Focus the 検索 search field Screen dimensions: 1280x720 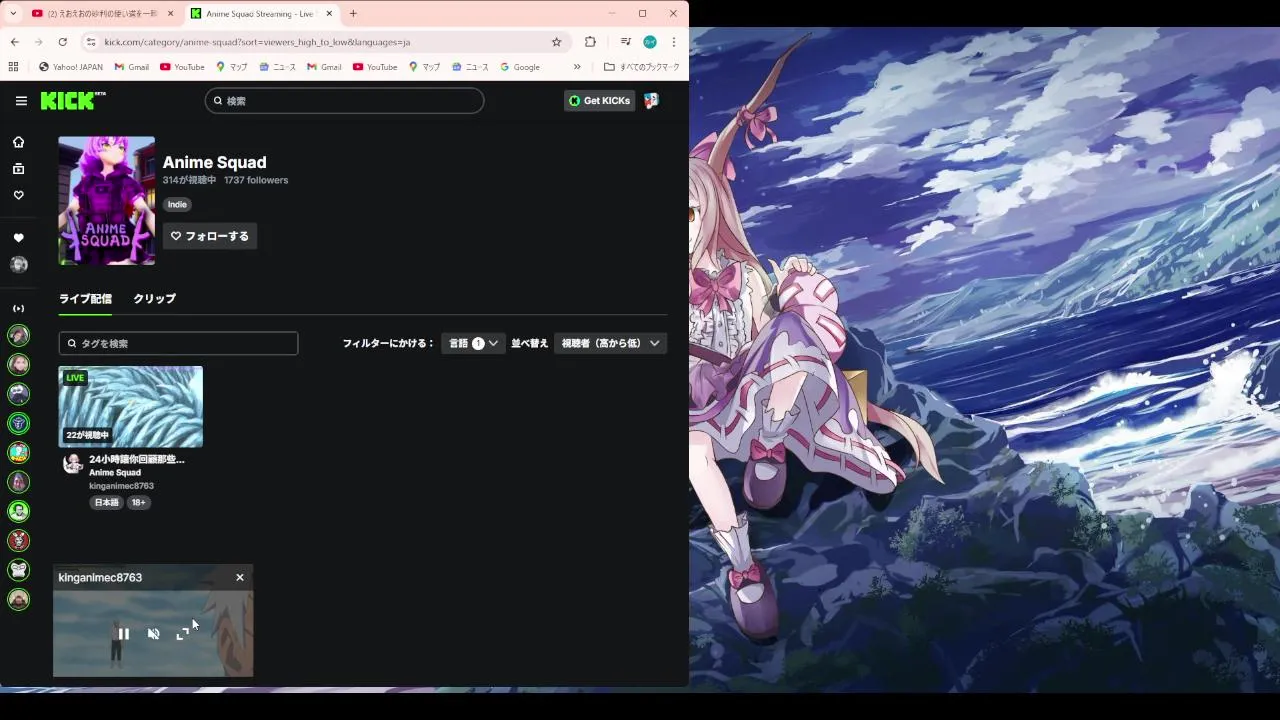[344, 101]
